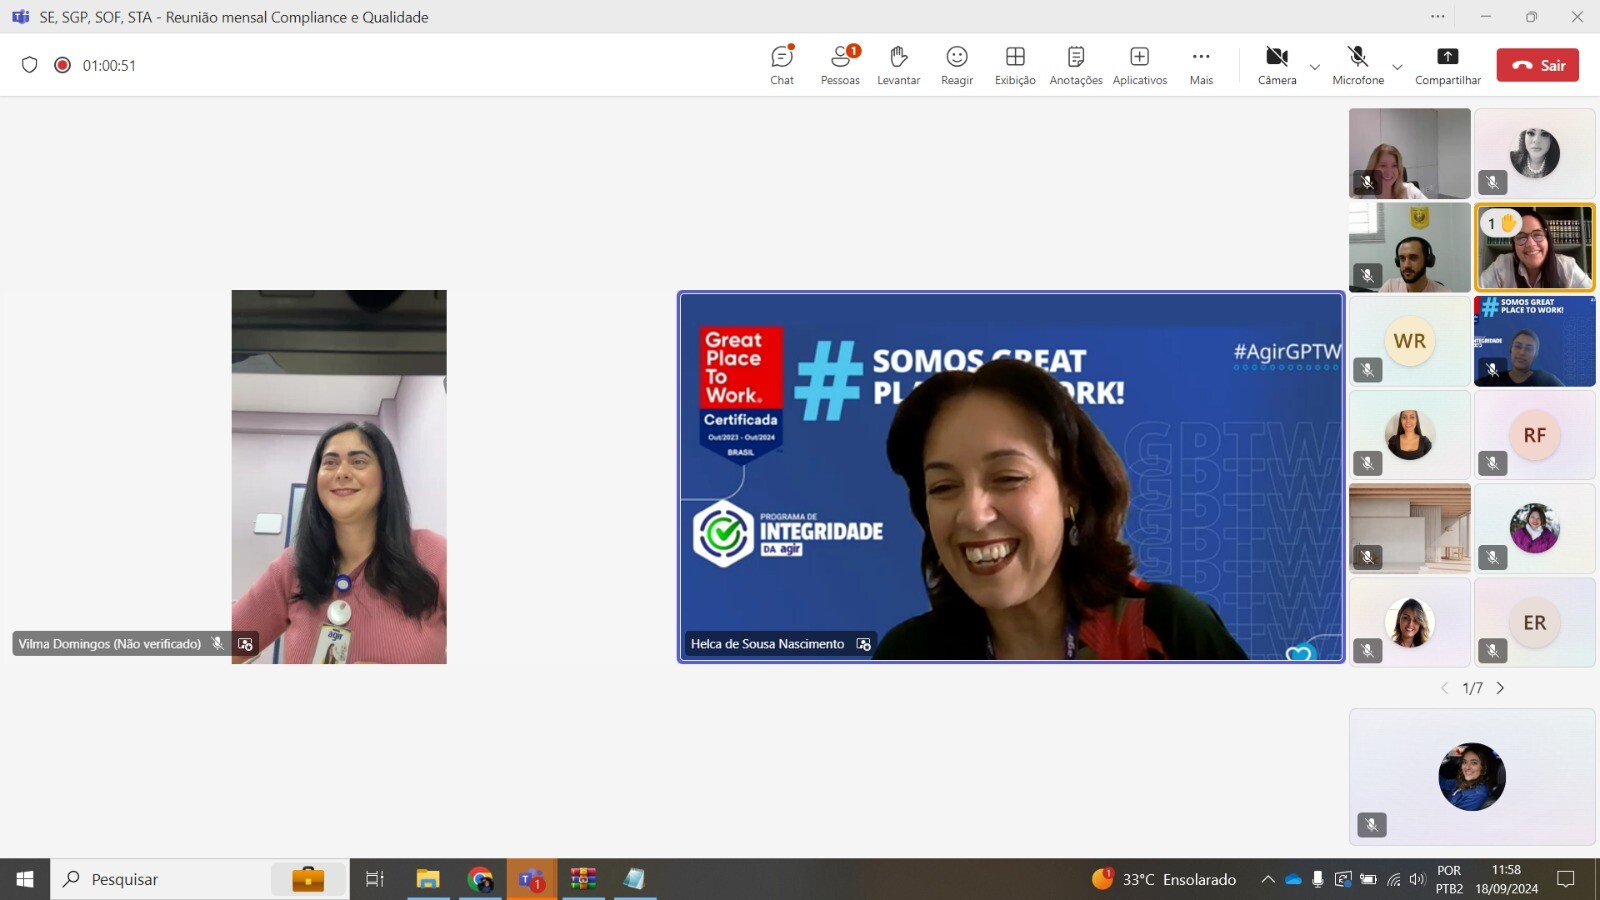Open the clock and date 11:58
1600x900 pixels.
pos(1506,879)
